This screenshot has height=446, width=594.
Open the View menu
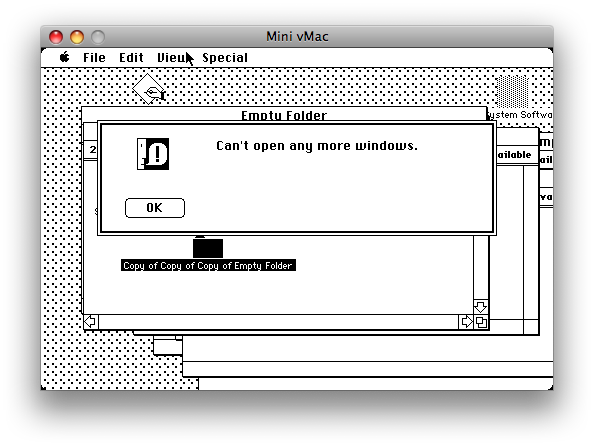[172, 58]
